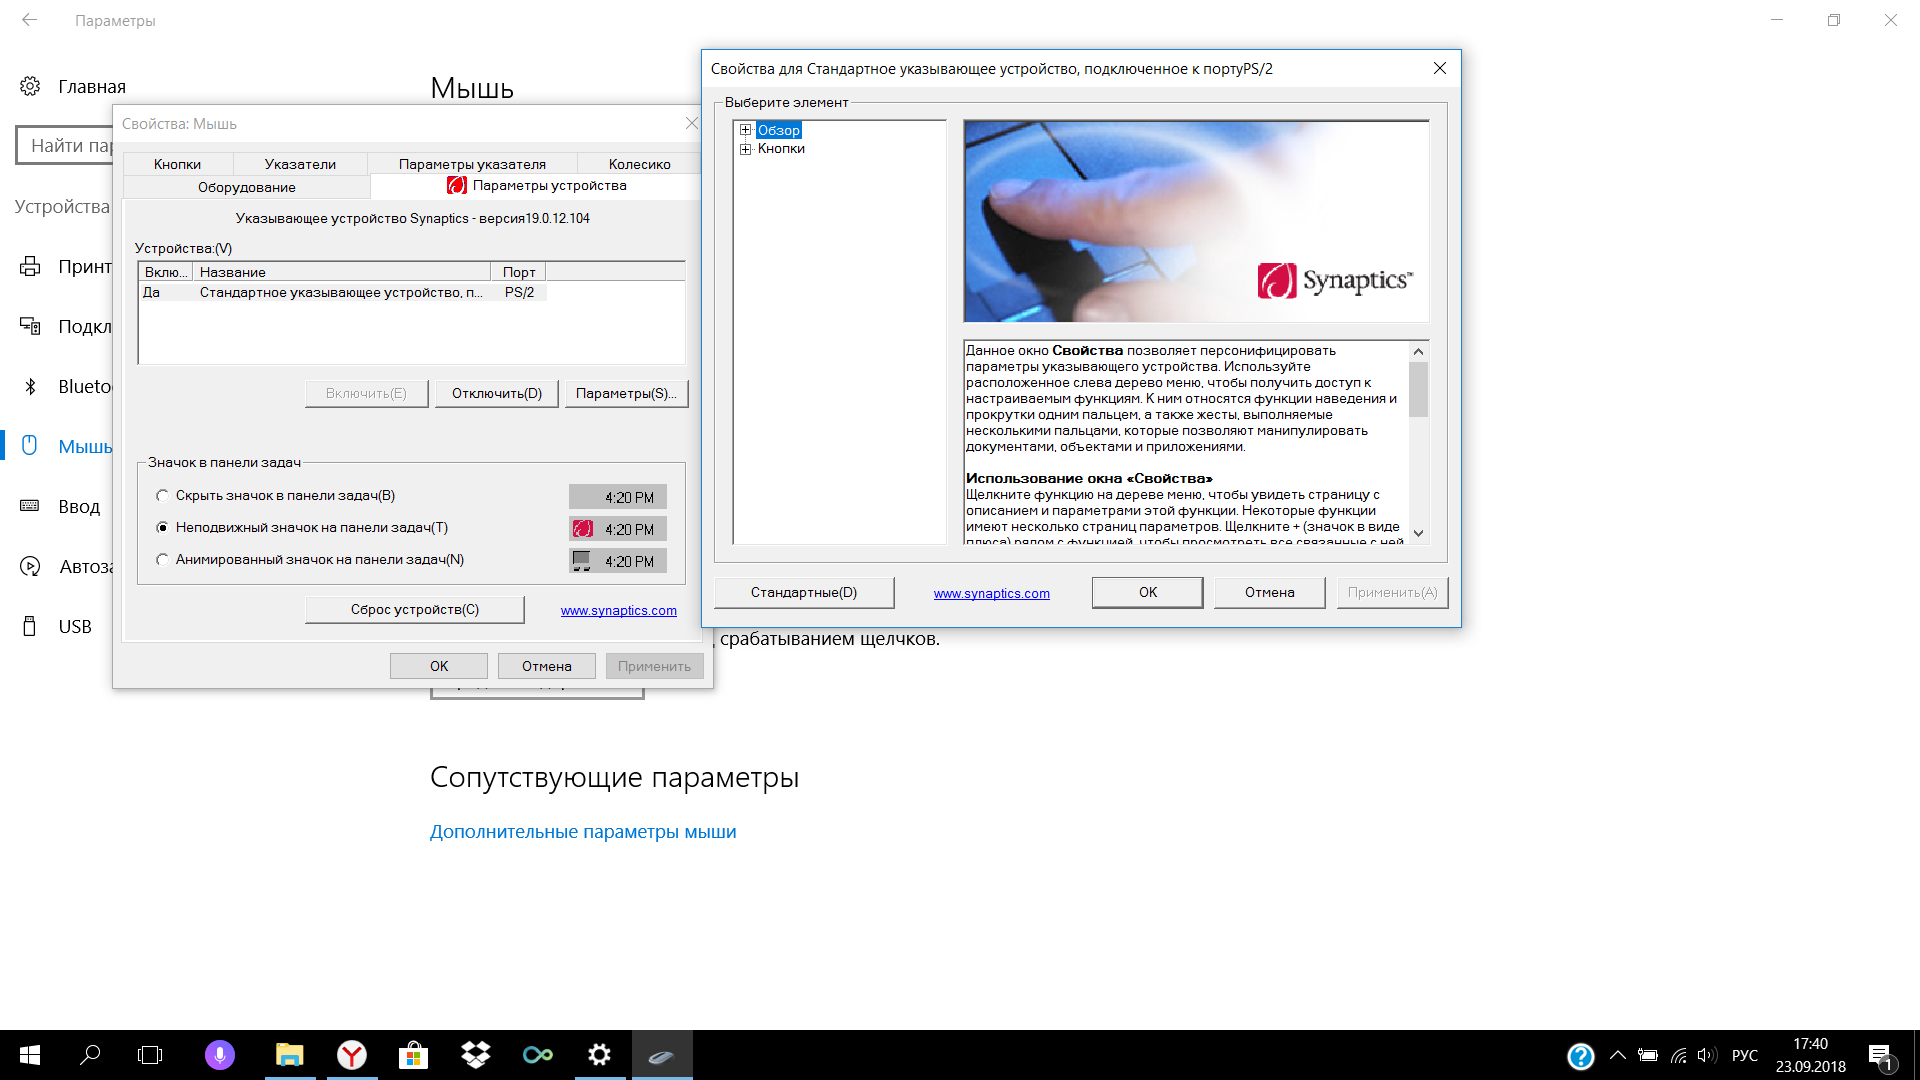Click Отмена in the Synaptics properties dialog
Image resolution: width=1920 pixels, height=1080 pixels.
[x=1270, y=593]
